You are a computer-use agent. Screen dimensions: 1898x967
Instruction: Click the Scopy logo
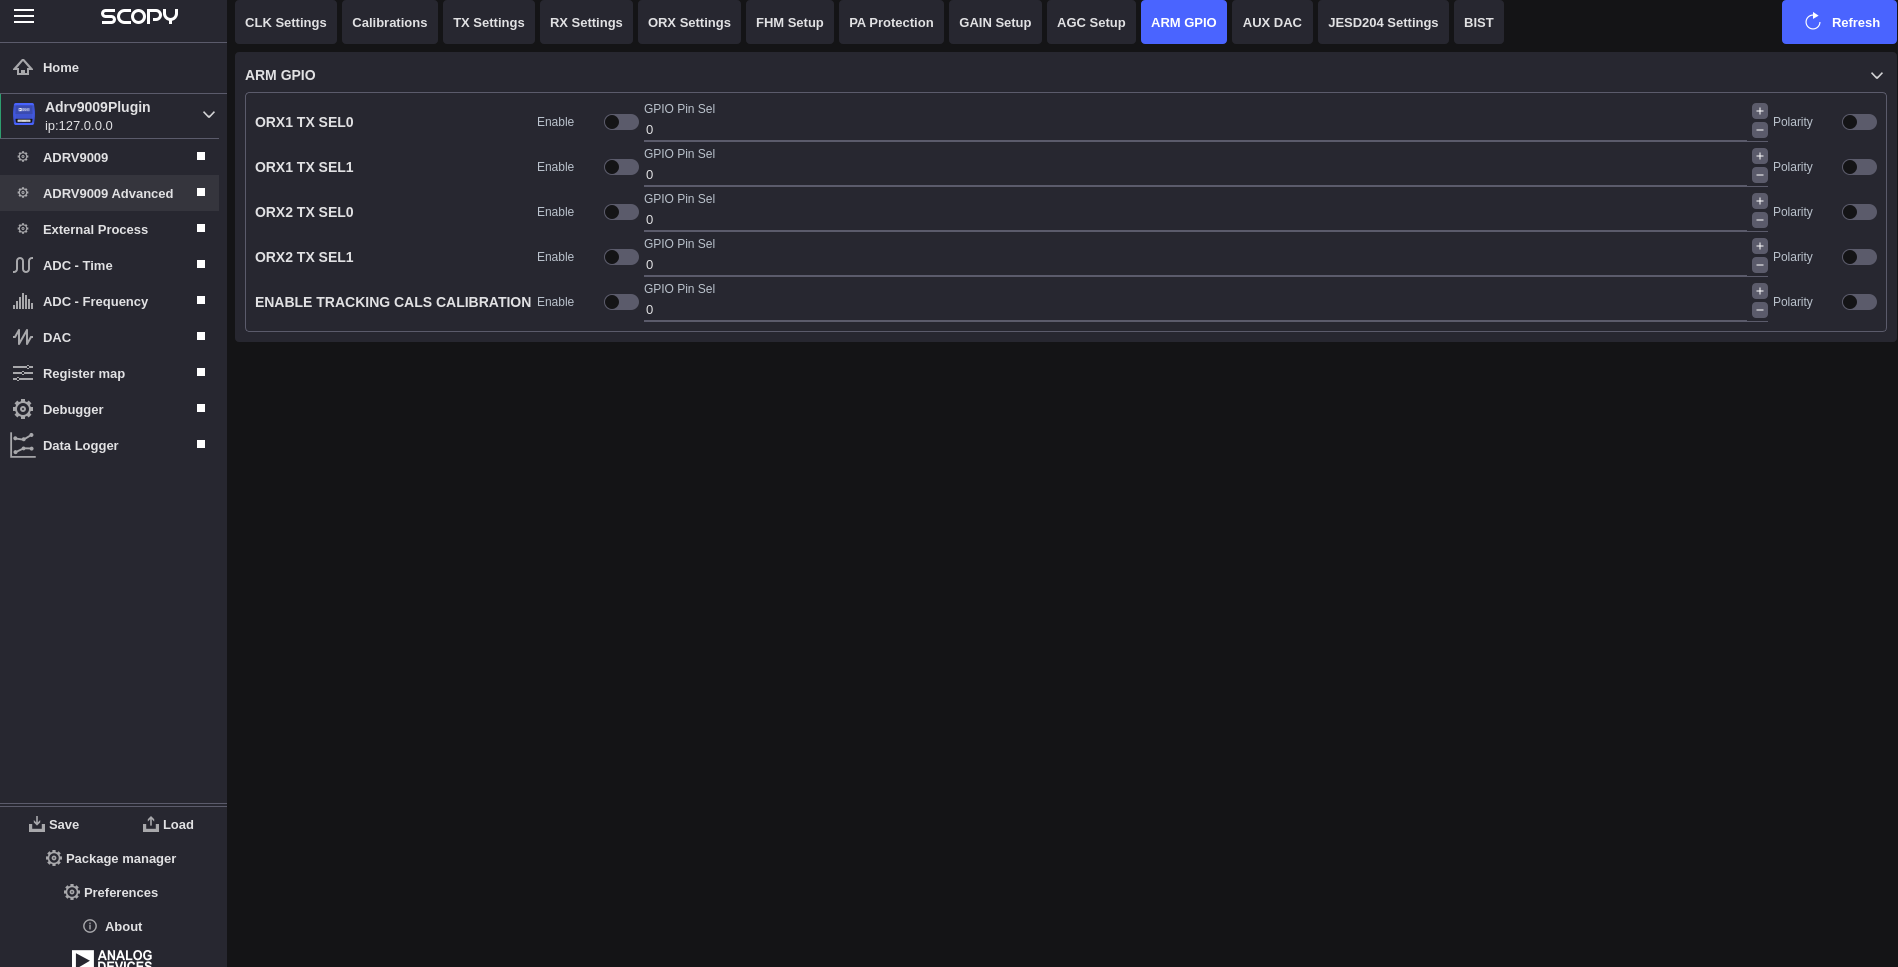click(x=139, y=16)
